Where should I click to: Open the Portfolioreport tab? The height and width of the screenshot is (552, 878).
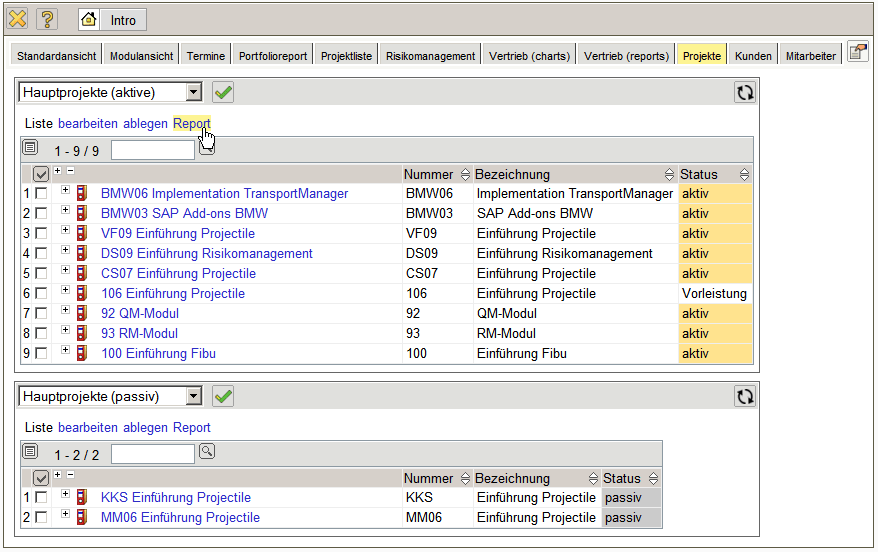click(273, 56)
